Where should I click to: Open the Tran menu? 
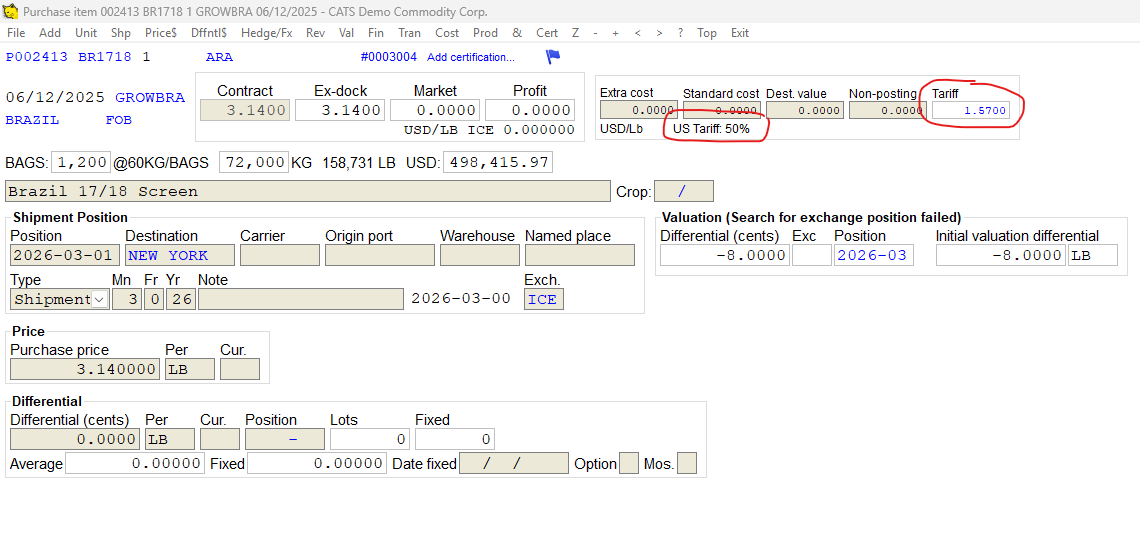409,33
